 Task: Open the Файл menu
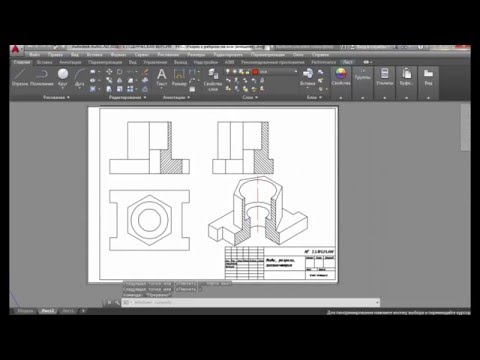click(35, 55)
